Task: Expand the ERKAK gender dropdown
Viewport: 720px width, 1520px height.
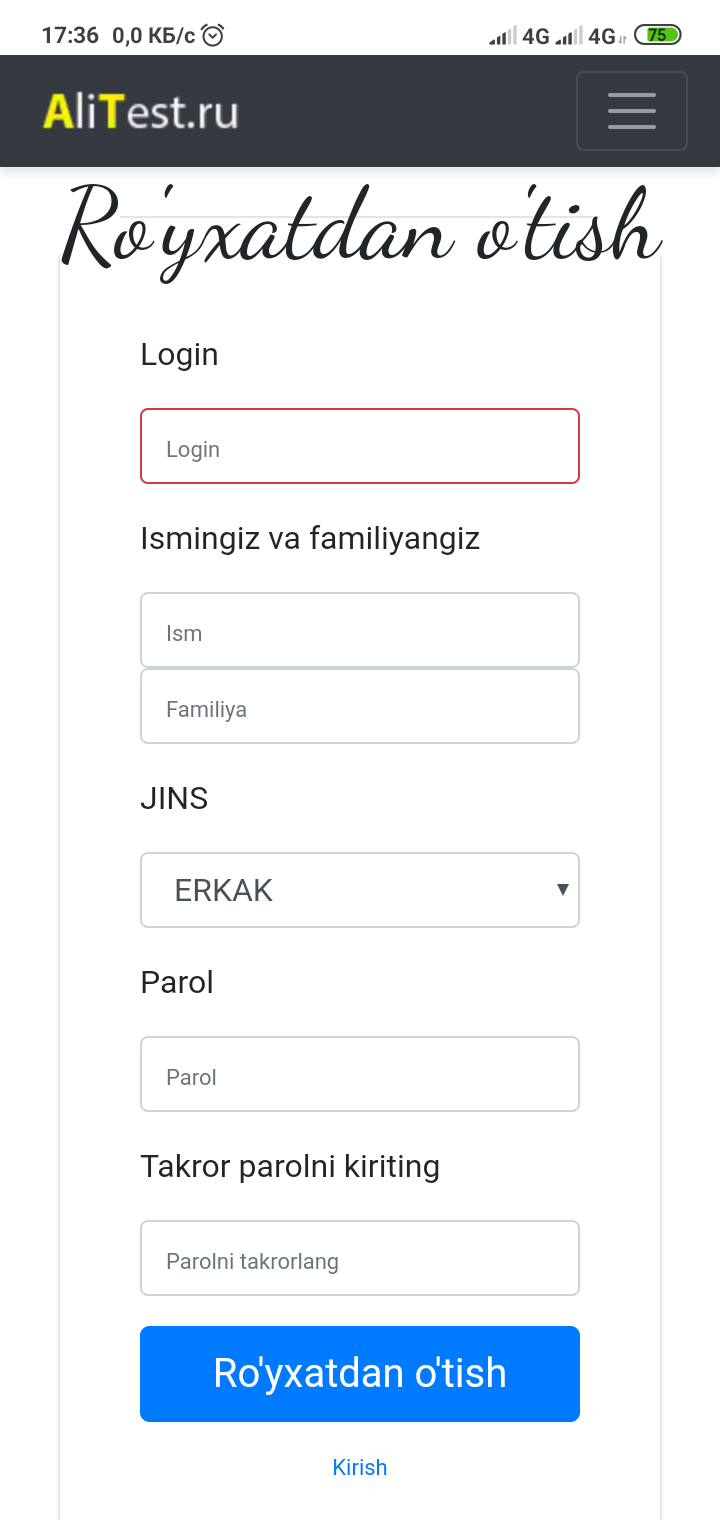Action: (x=360, y=890)
